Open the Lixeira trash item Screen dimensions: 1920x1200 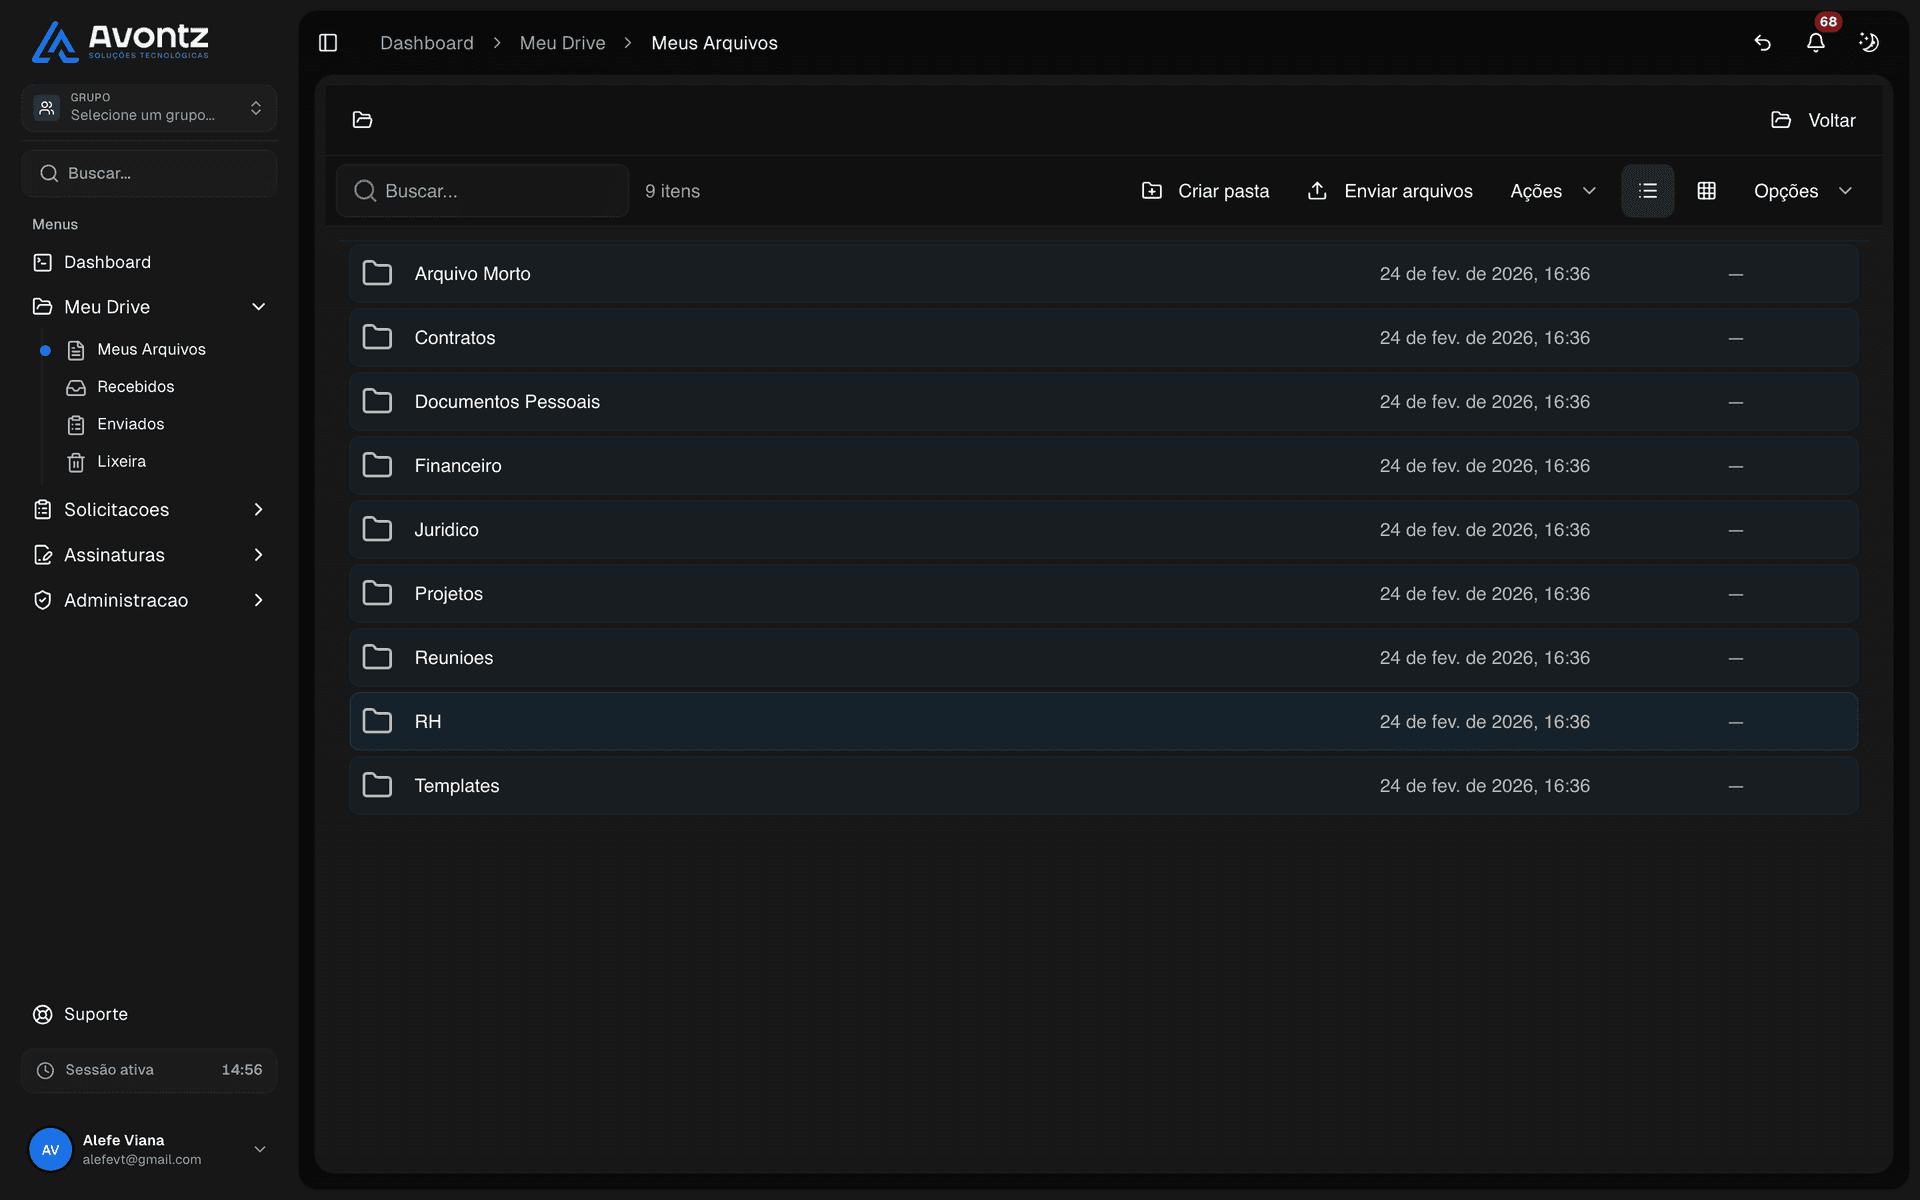tap(121, 462)
